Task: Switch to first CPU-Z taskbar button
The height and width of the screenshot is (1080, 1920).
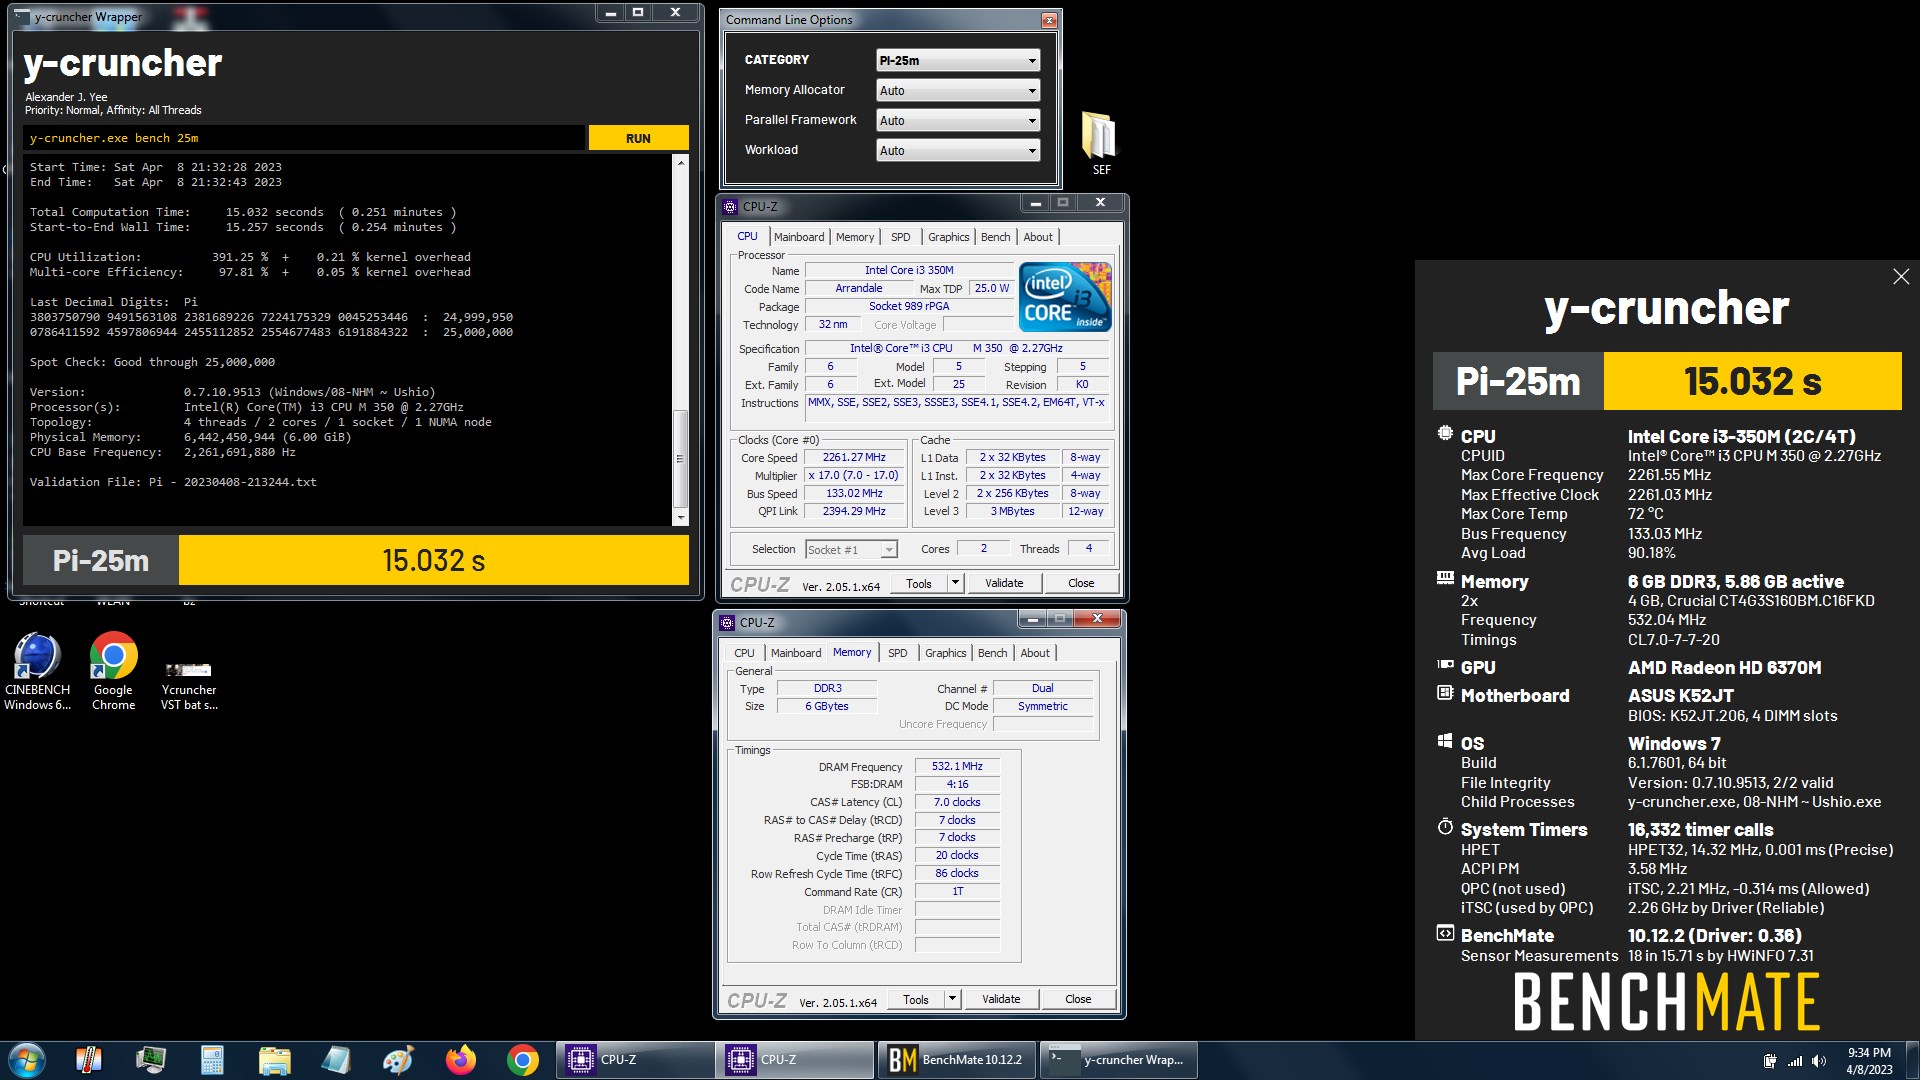Action: pos(635,1060)
